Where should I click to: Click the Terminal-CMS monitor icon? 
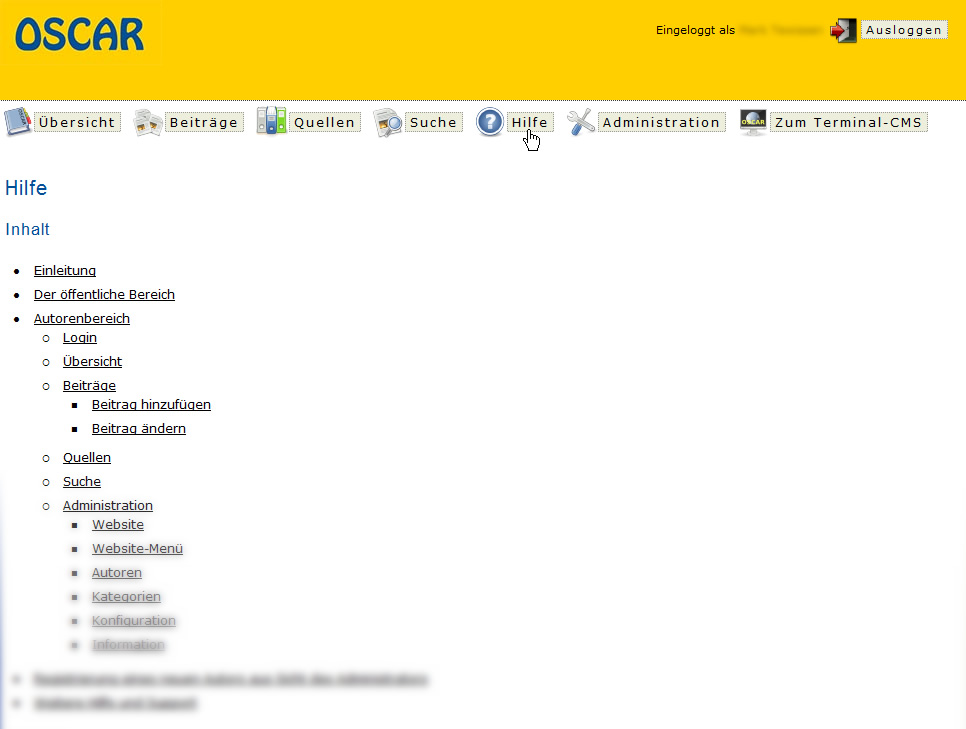tap(753, 122)
